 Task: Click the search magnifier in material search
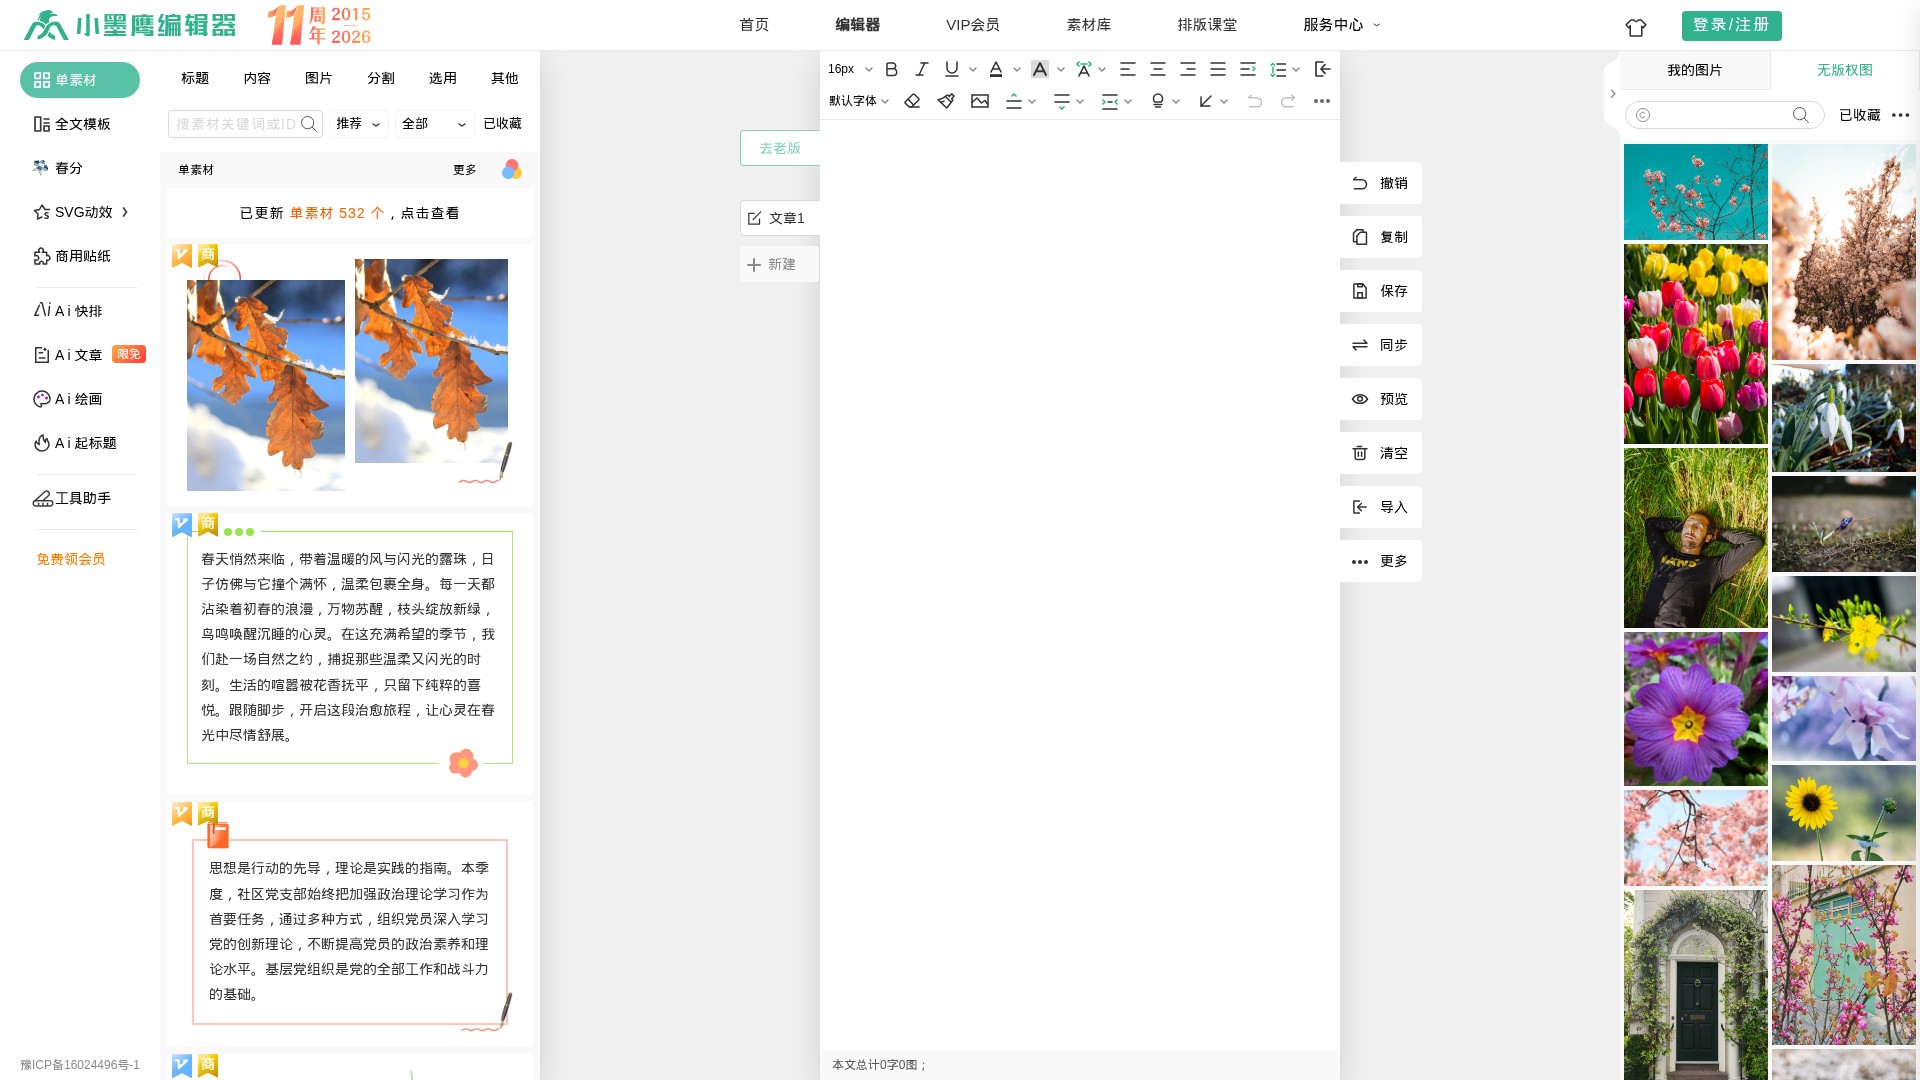[x=309, y=124]
